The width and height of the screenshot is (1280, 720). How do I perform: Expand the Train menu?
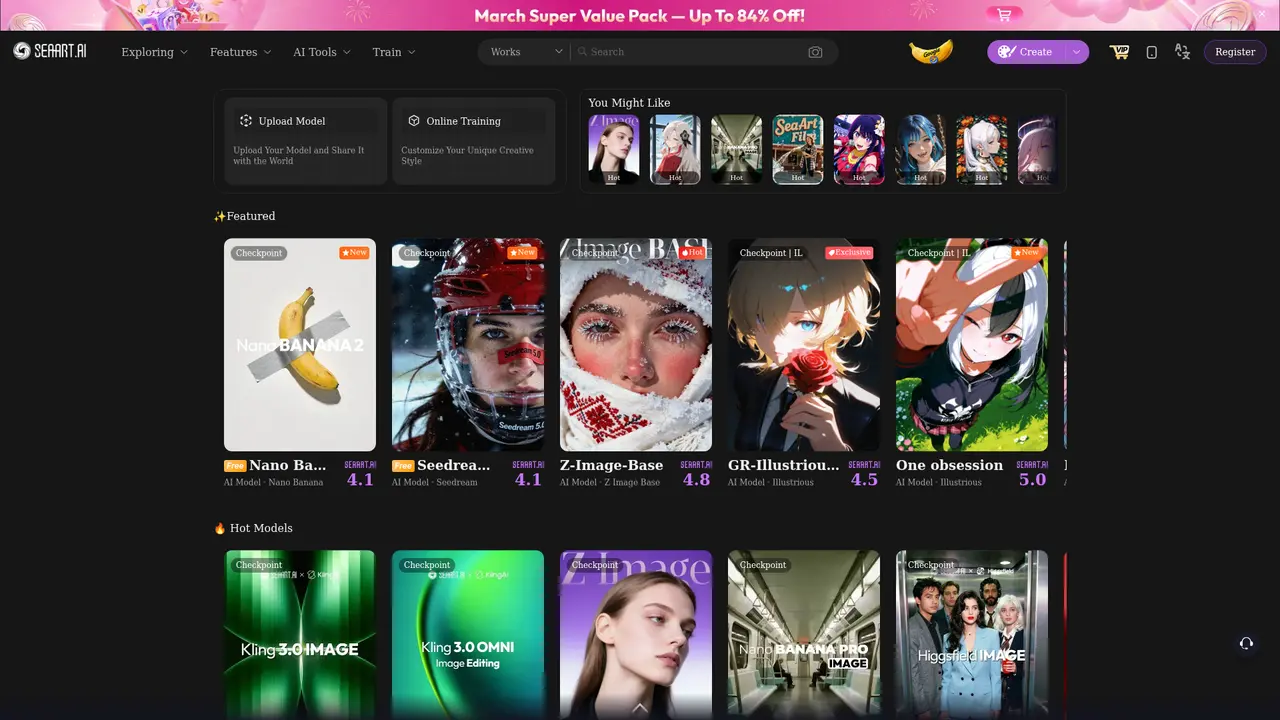[x=394, y=52]
